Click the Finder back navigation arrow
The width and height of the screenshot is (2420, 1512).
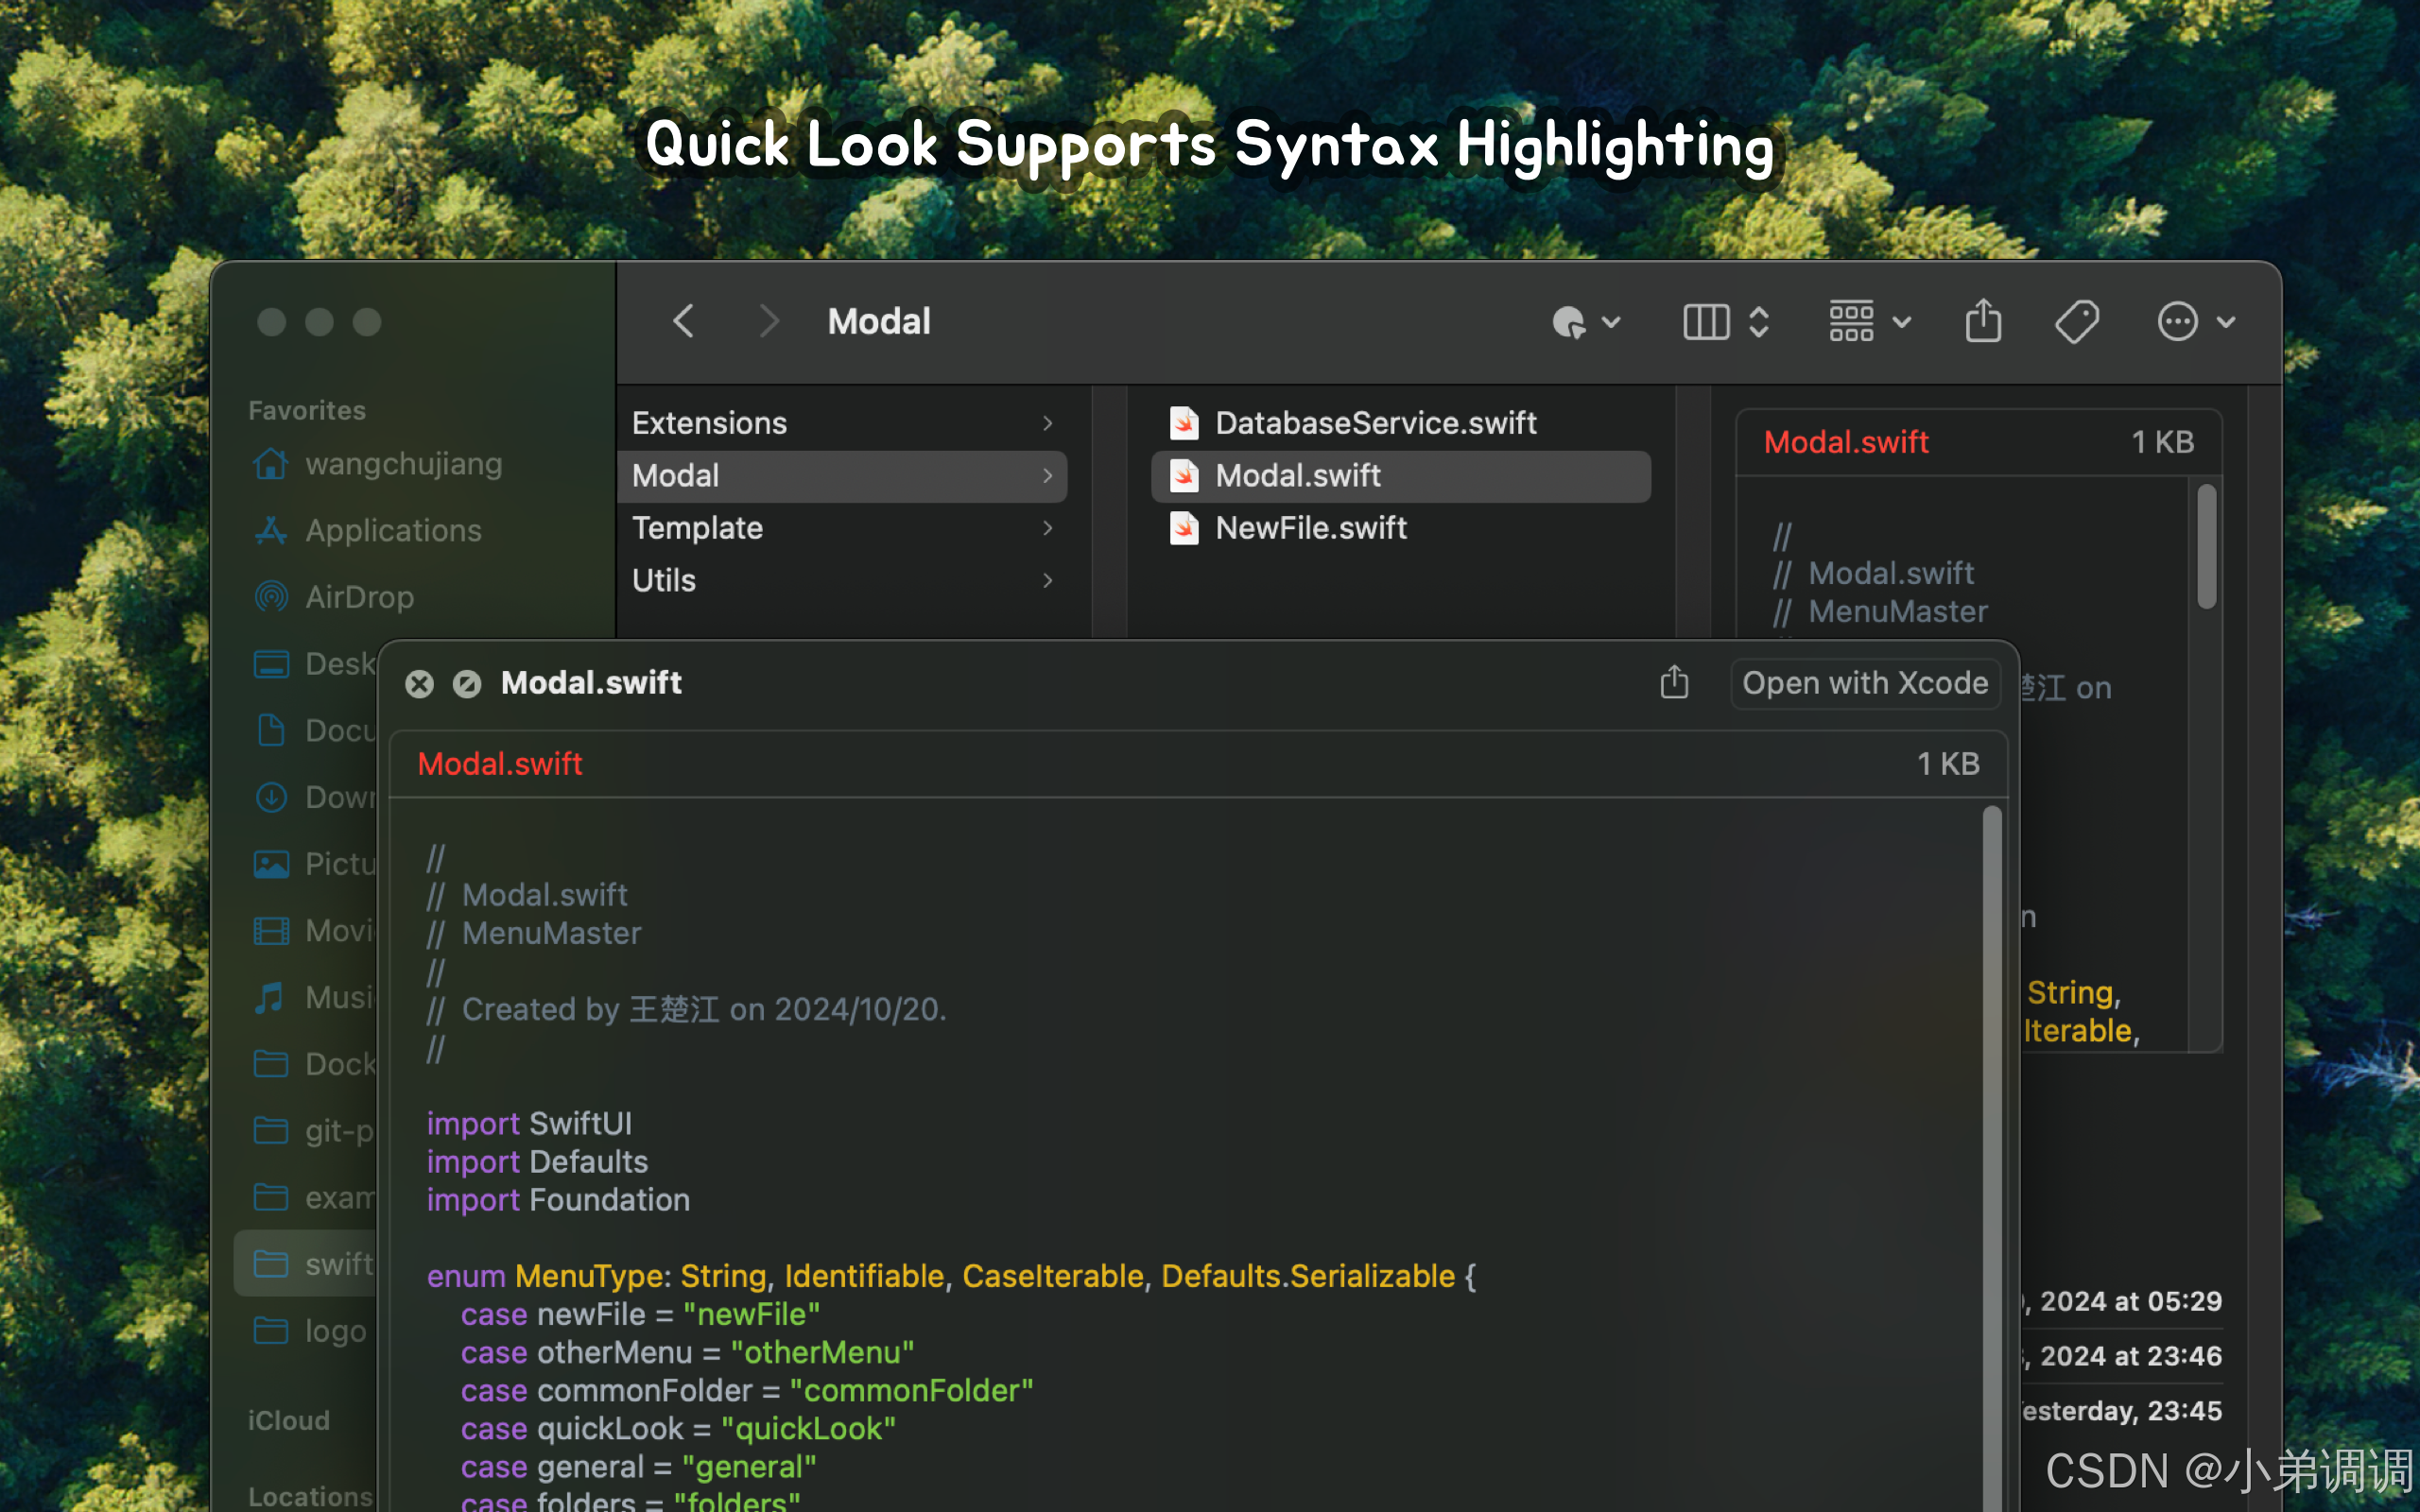click(x=684, y=322)
